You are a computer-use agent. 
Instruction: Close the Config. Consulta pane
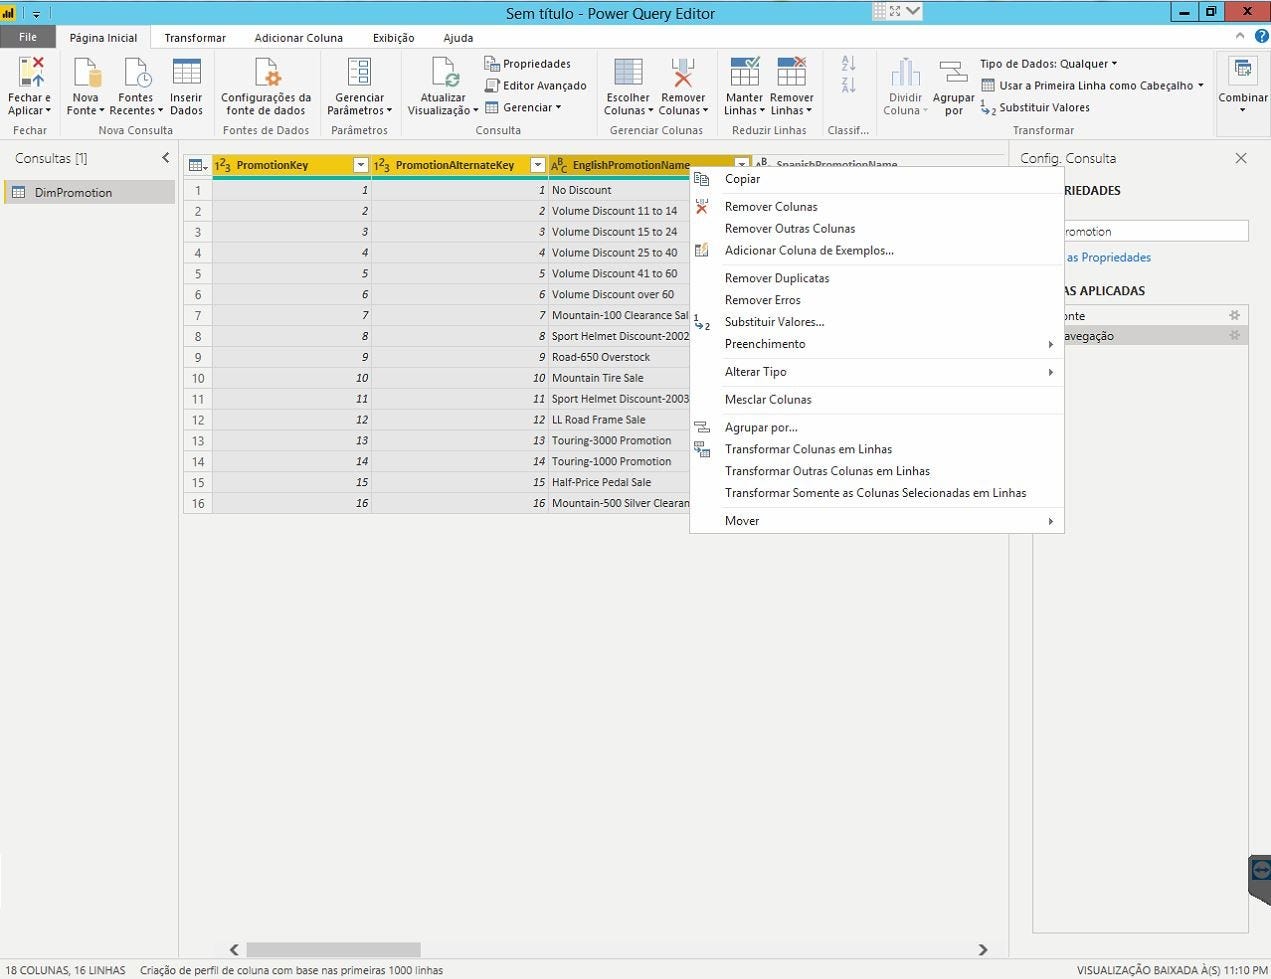[1241, 158]
